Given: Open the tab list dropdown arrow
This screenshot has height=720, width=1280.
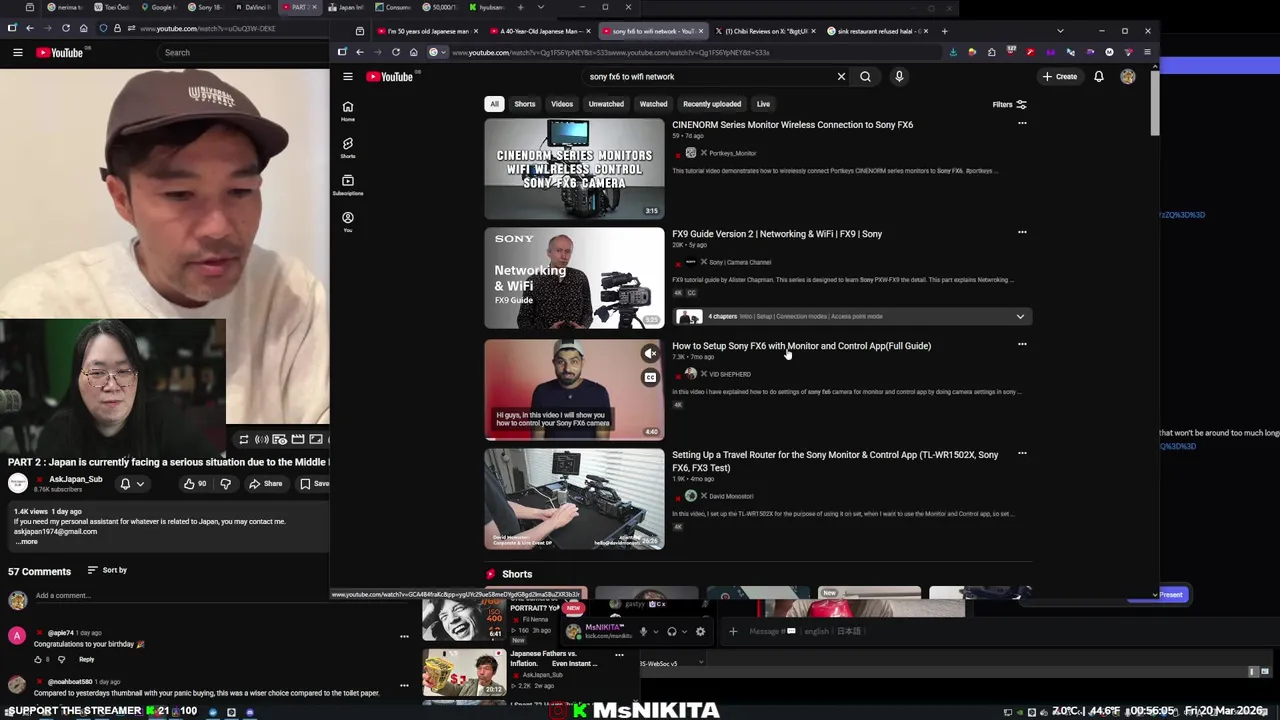Looking at the screenshot, I should [1060, 31].
